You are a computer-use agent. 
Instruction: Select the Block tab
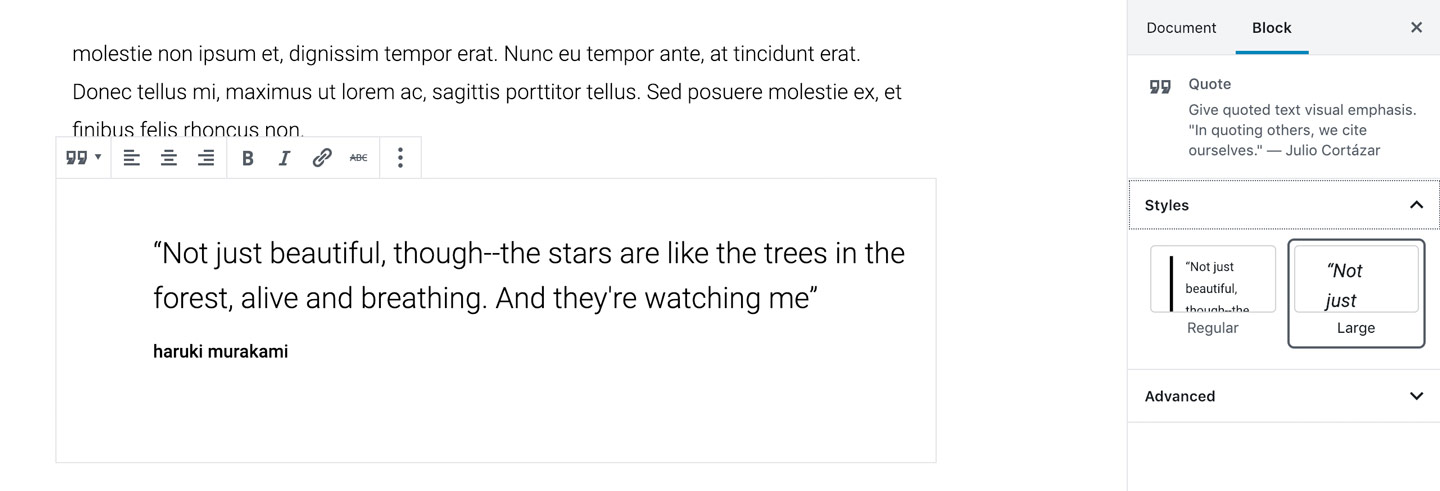1272,28
